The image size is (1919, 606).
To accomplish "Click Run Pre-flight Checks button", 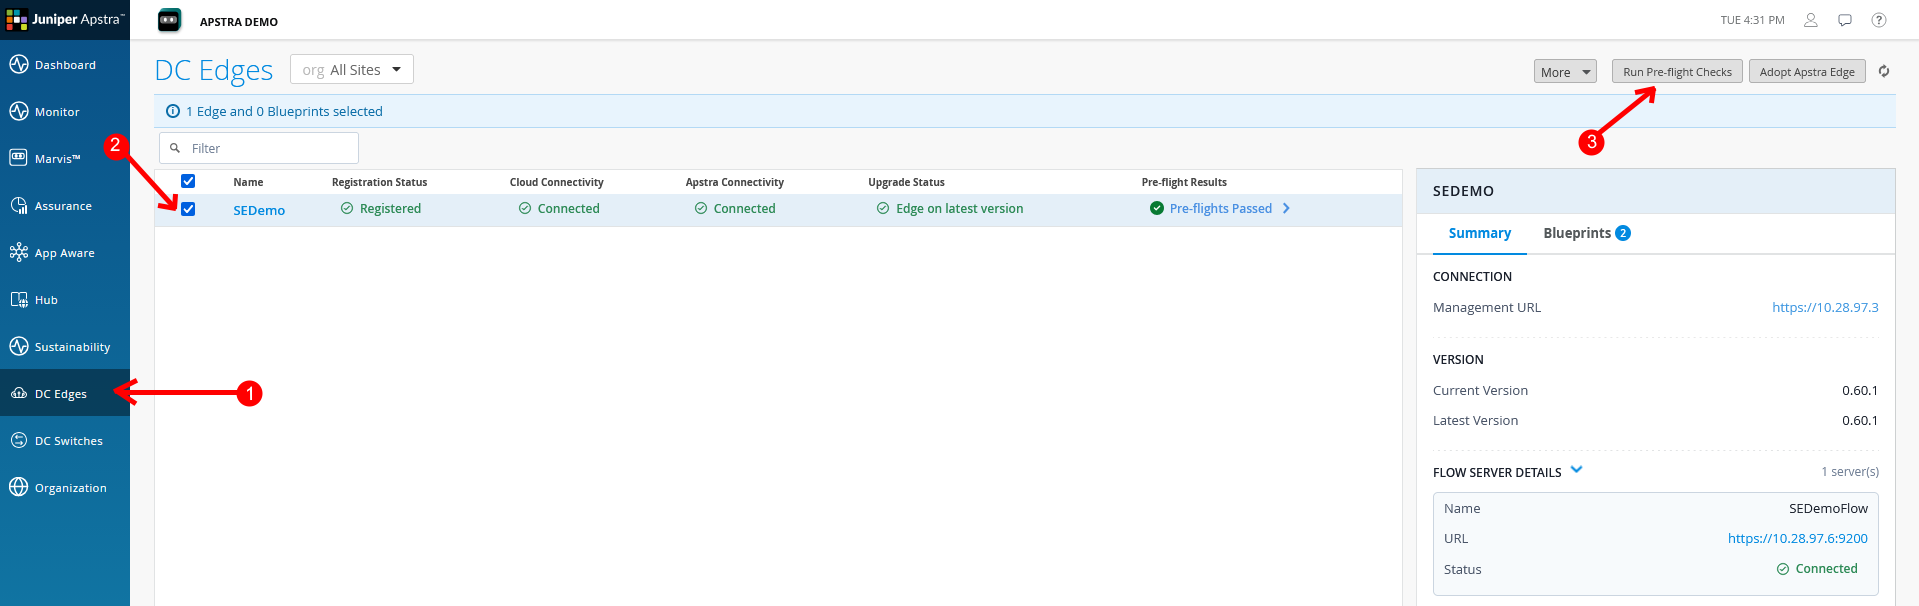I will [x=1677, y=71].
